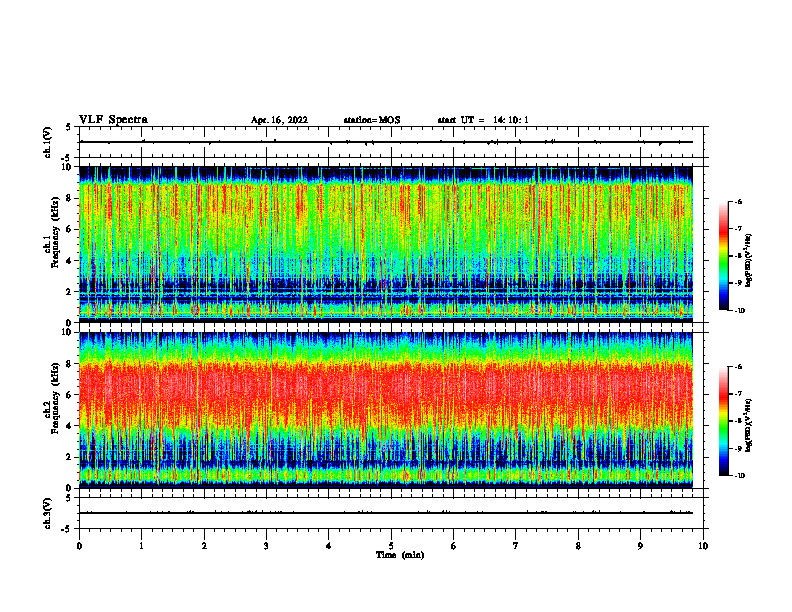792x612 pixels.
Task: Click inside the ch.2 spectrogram plot
Action: [x=386, y=410]
